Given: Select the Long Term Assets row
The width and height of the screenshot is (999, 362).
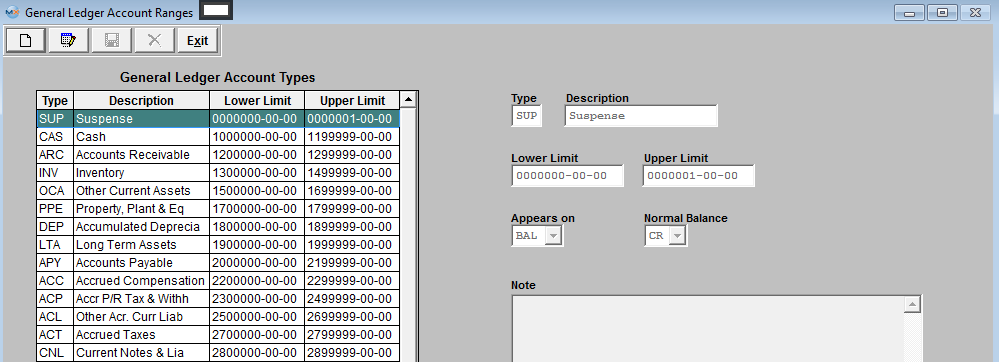Looking at the screenshot, I should tap(218, 245).
